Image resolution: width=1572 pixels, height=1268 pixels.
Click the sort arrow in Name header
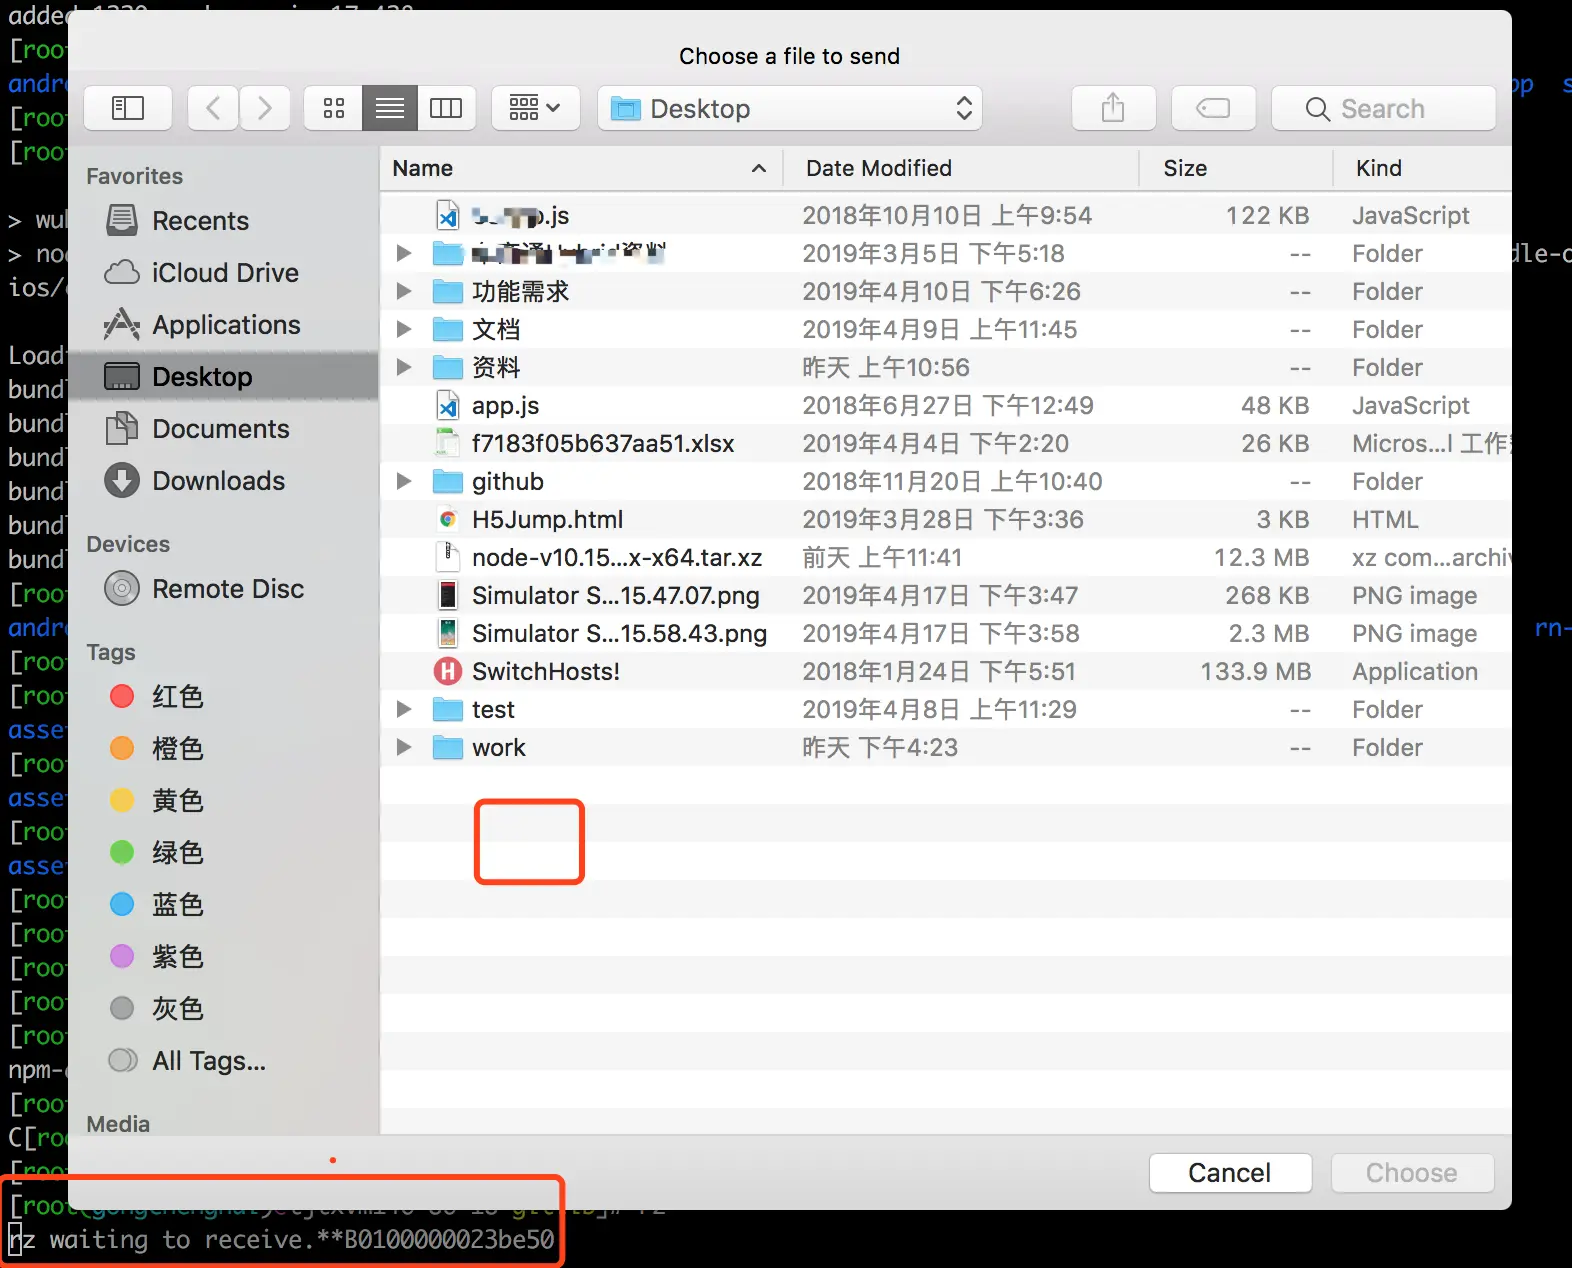759,168
